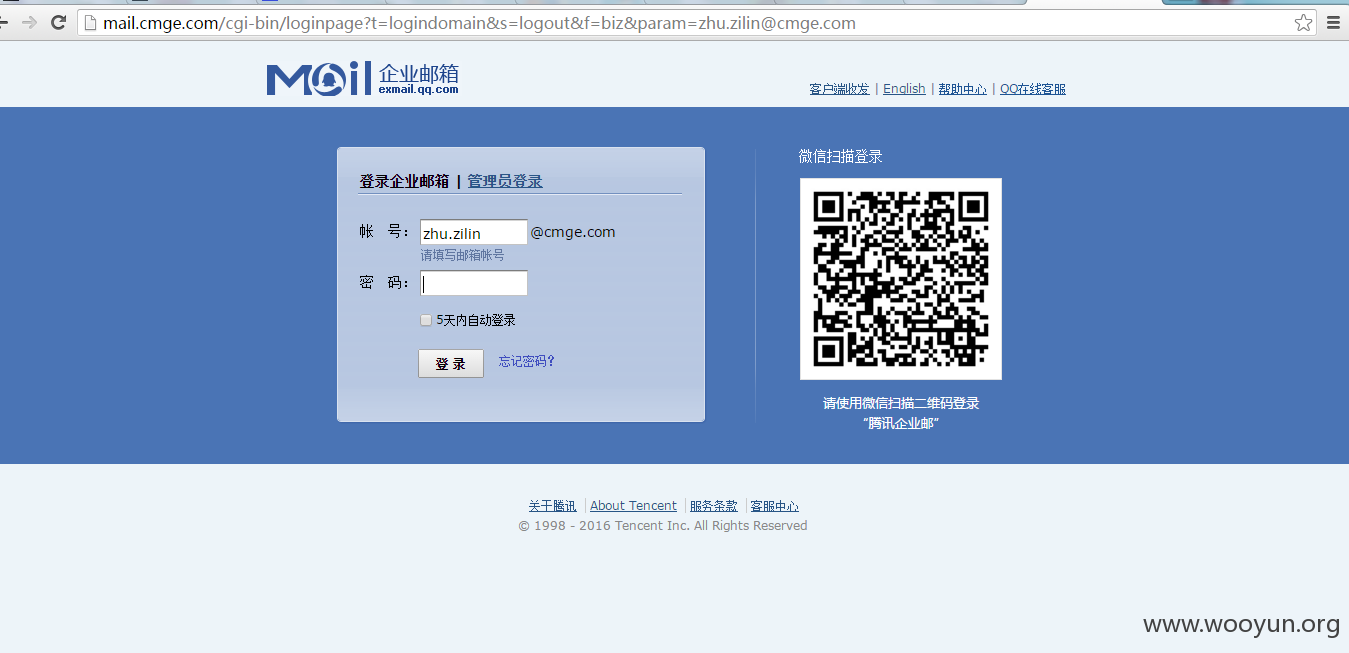Click the @cmge.com domain text
The image size is (1349, 653).
tap(573, 232)
